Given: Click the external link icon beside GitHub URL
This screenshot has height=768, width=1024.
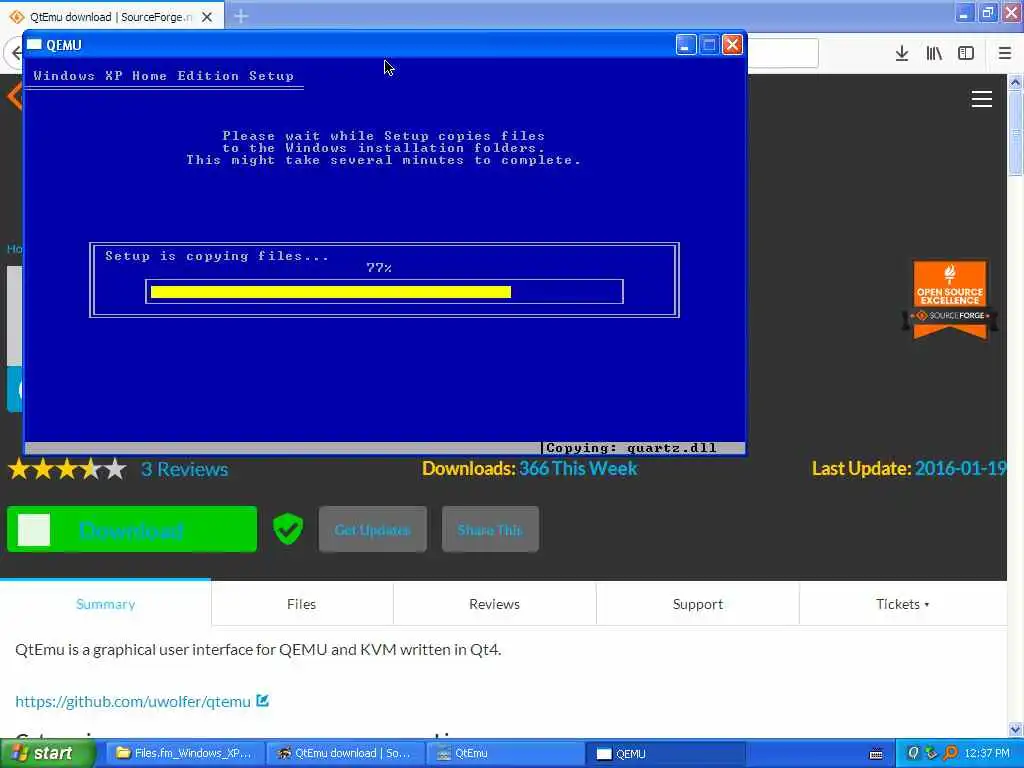Looking at the screenshot, I should 263,701.
